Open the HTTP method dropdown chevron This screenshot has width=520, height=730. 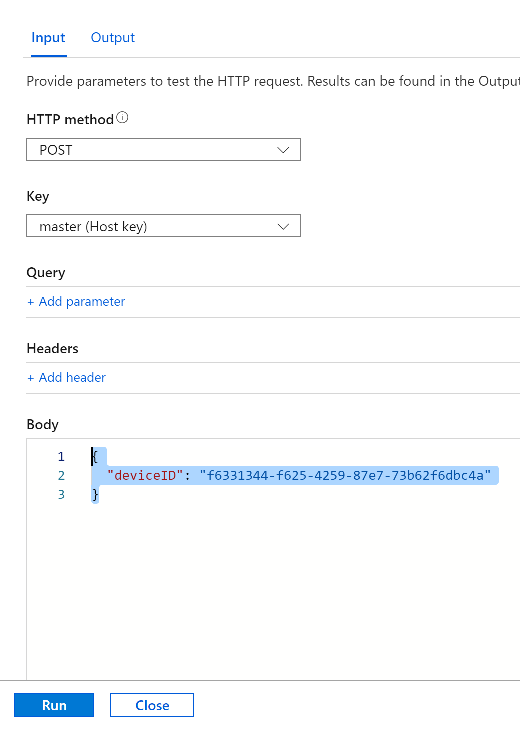(283, 150)
